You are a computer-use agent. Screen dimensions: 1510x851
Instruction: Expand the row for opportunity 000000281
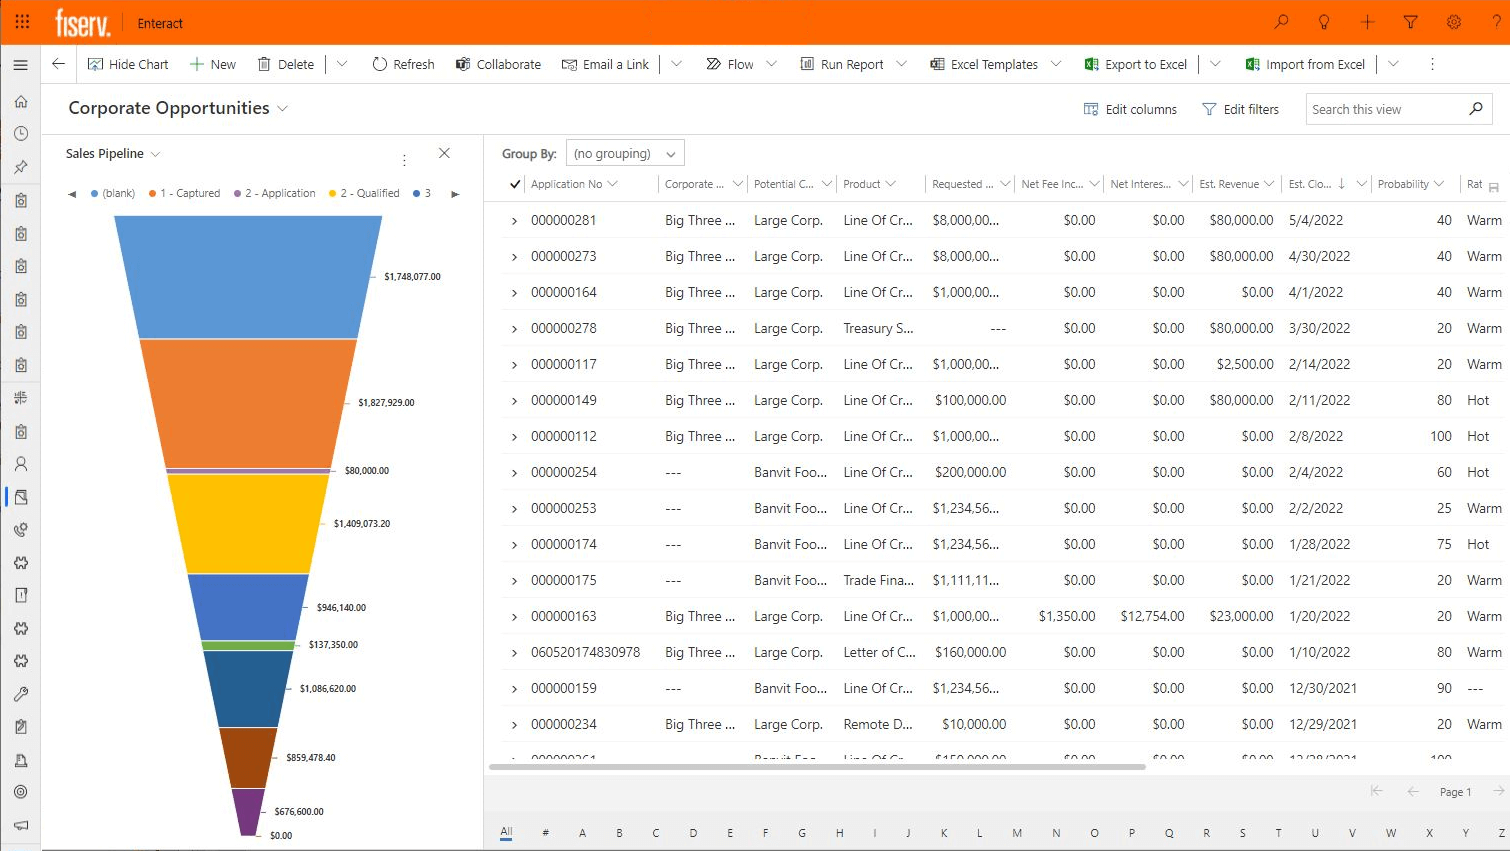tap(516, 220)
